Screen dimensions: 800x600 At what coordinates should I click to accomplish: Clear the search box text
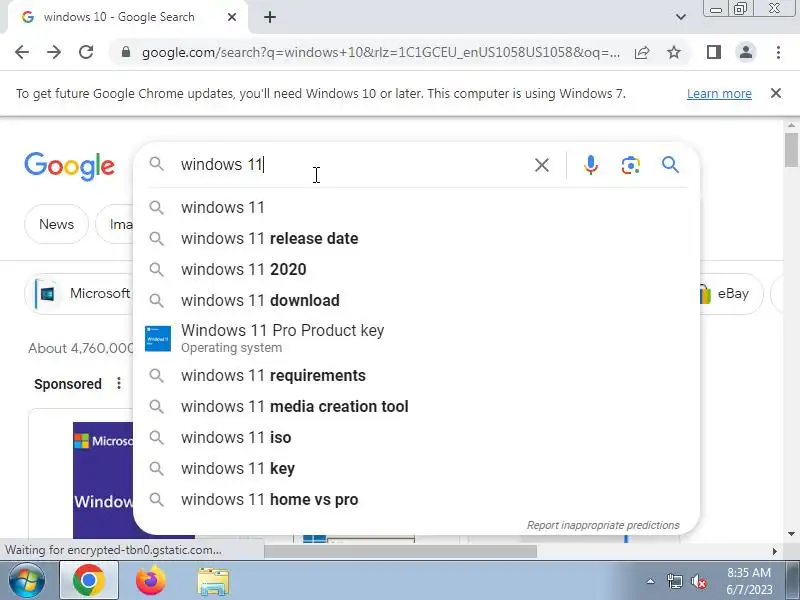[x=542, y=165]
